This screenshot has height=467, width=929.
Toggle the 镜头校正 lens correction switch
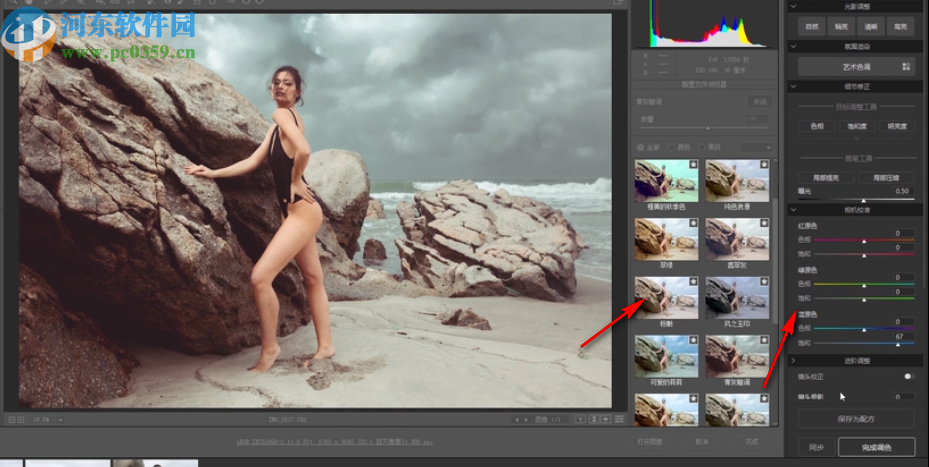[908, 376]
